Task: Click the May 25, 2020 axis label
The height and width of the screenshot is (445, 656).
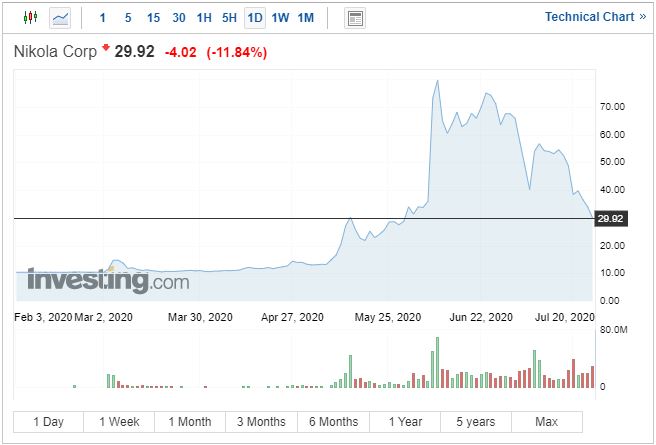Action: [x=388, y=317]
